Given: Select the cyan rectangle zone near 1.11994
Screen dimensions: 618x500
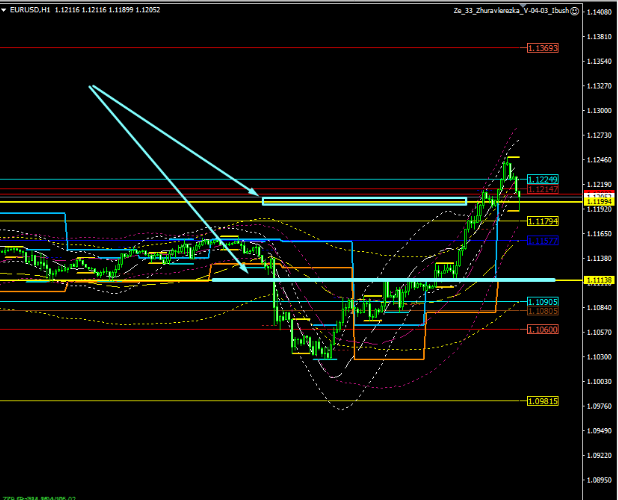Looking at the screenshot, I should [364, 201].
